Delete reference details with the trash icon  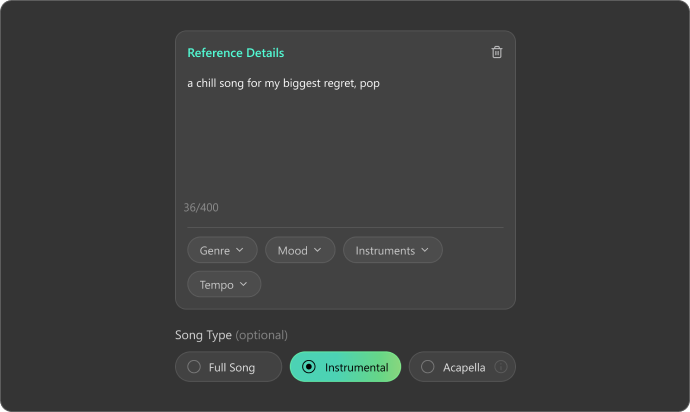pyautogui.click(x=497, y=52)
